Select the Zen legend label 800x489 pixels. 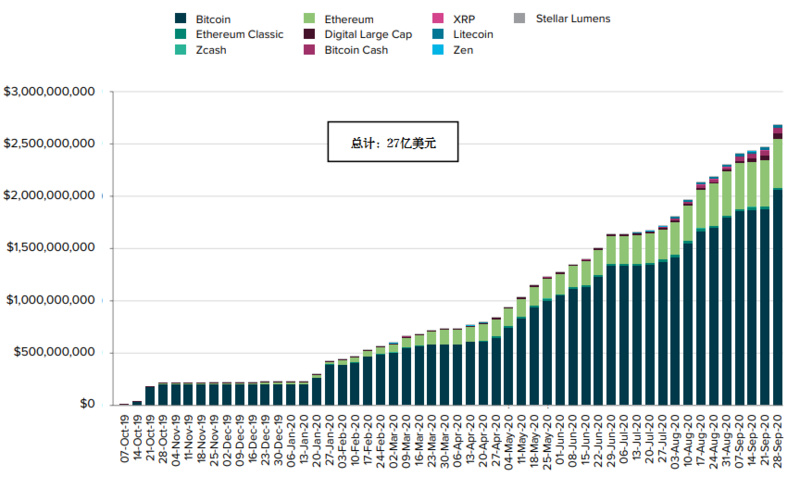point(463,50)
